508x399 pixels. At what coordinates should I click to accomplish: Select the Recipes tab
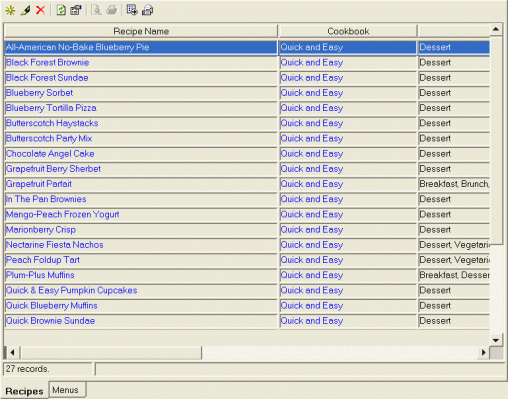24,391
